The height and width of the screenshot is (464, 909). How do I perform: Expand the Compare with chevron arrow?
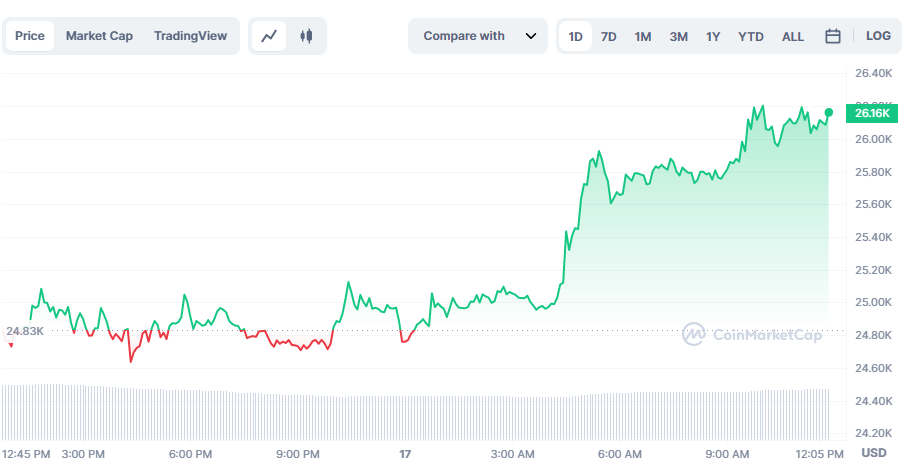[x=531, y=36]
